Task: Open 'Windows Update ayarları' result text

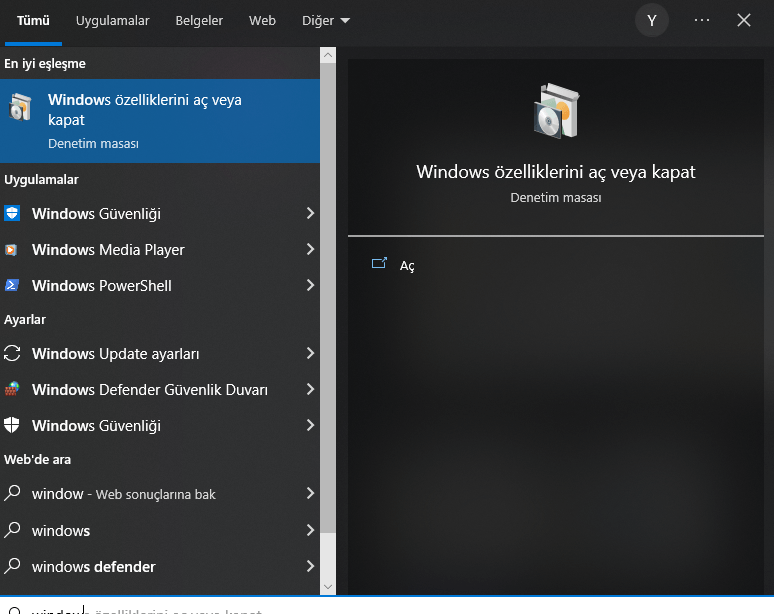Action: (116, 354)
